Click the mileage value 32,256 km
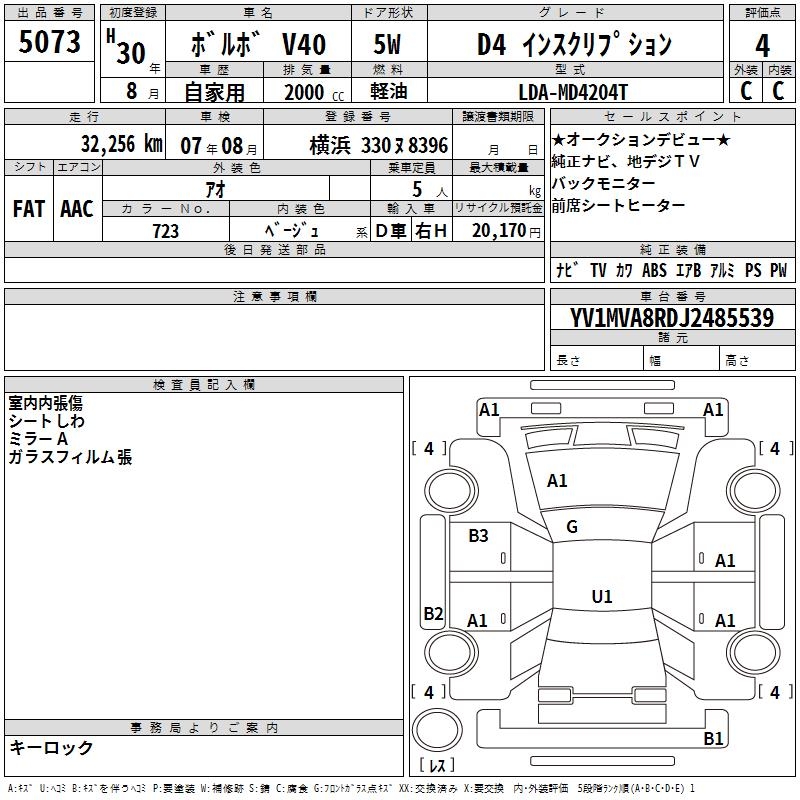This screenshot has width=800, height=800. [122, 144]
